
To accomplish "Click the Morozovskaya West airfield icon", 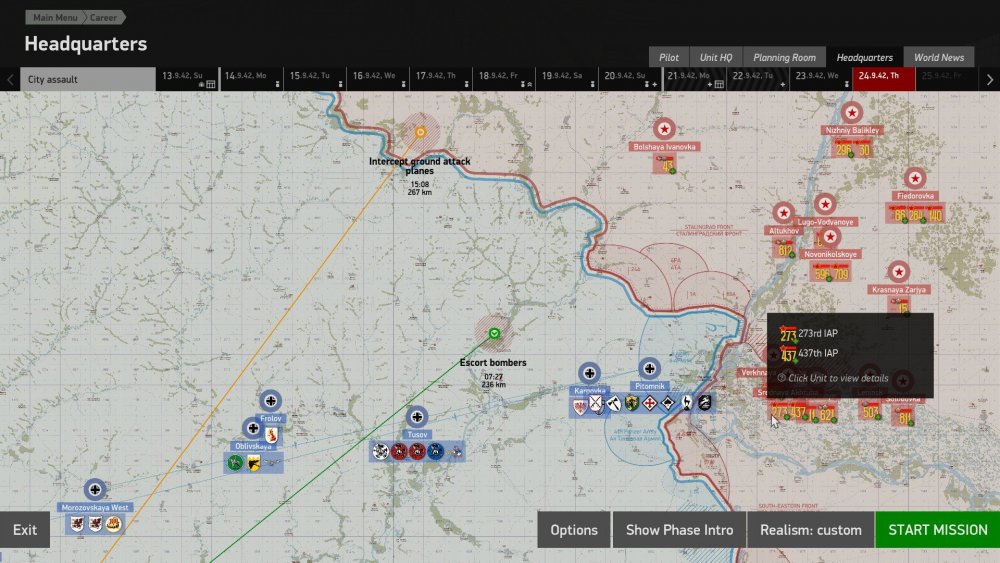I will 95,490.
